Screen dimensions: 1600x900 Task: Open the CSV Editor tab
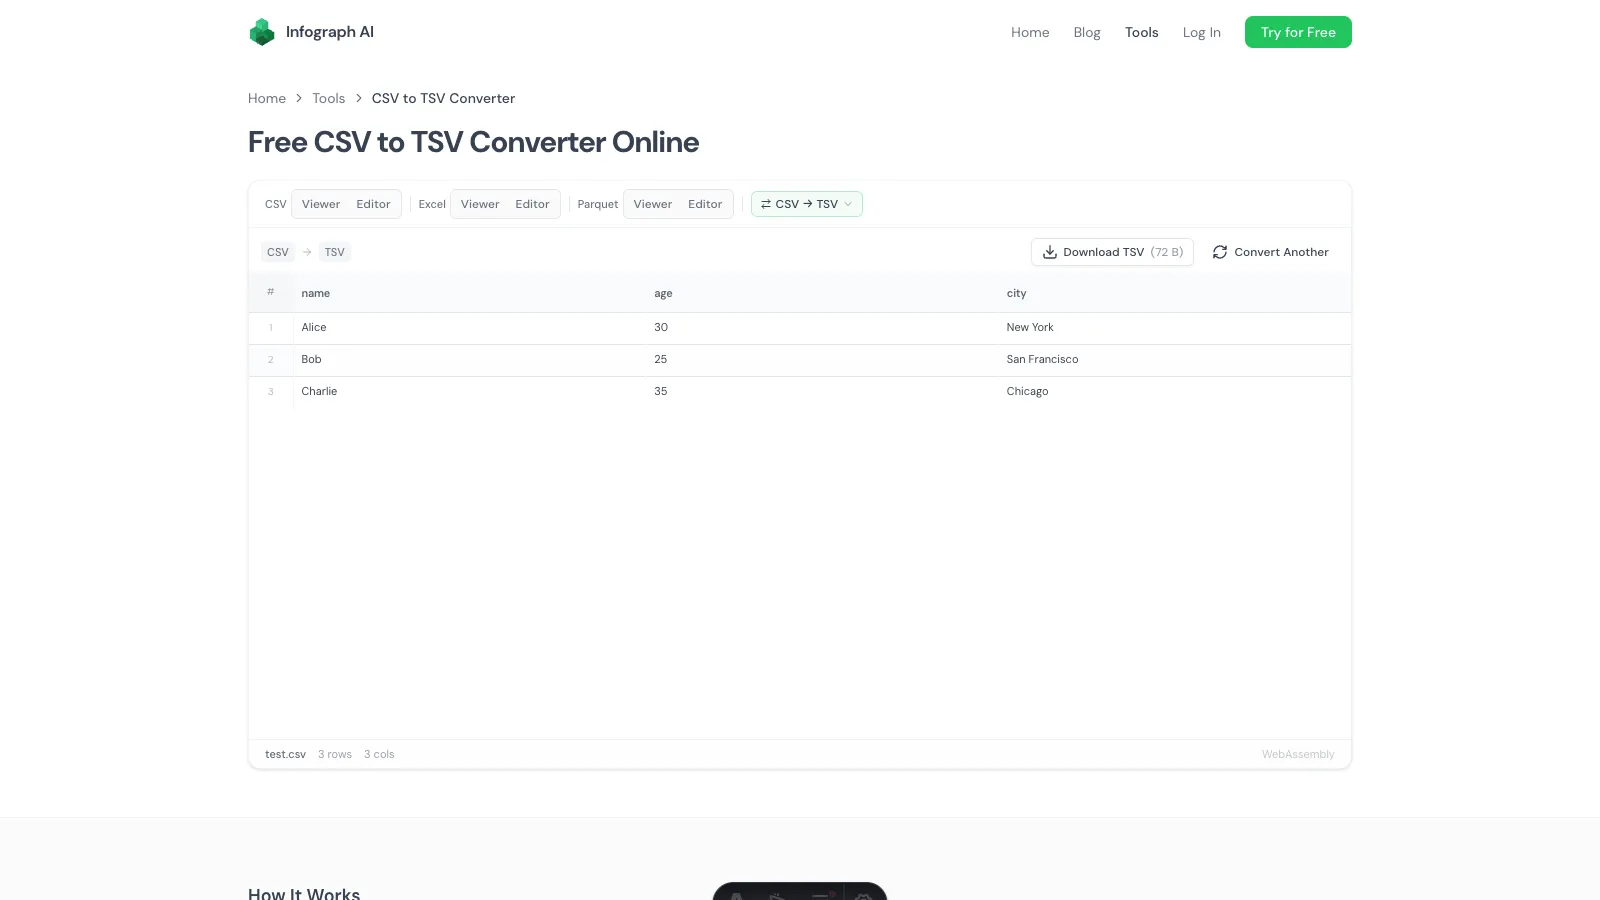click(373, 204)
